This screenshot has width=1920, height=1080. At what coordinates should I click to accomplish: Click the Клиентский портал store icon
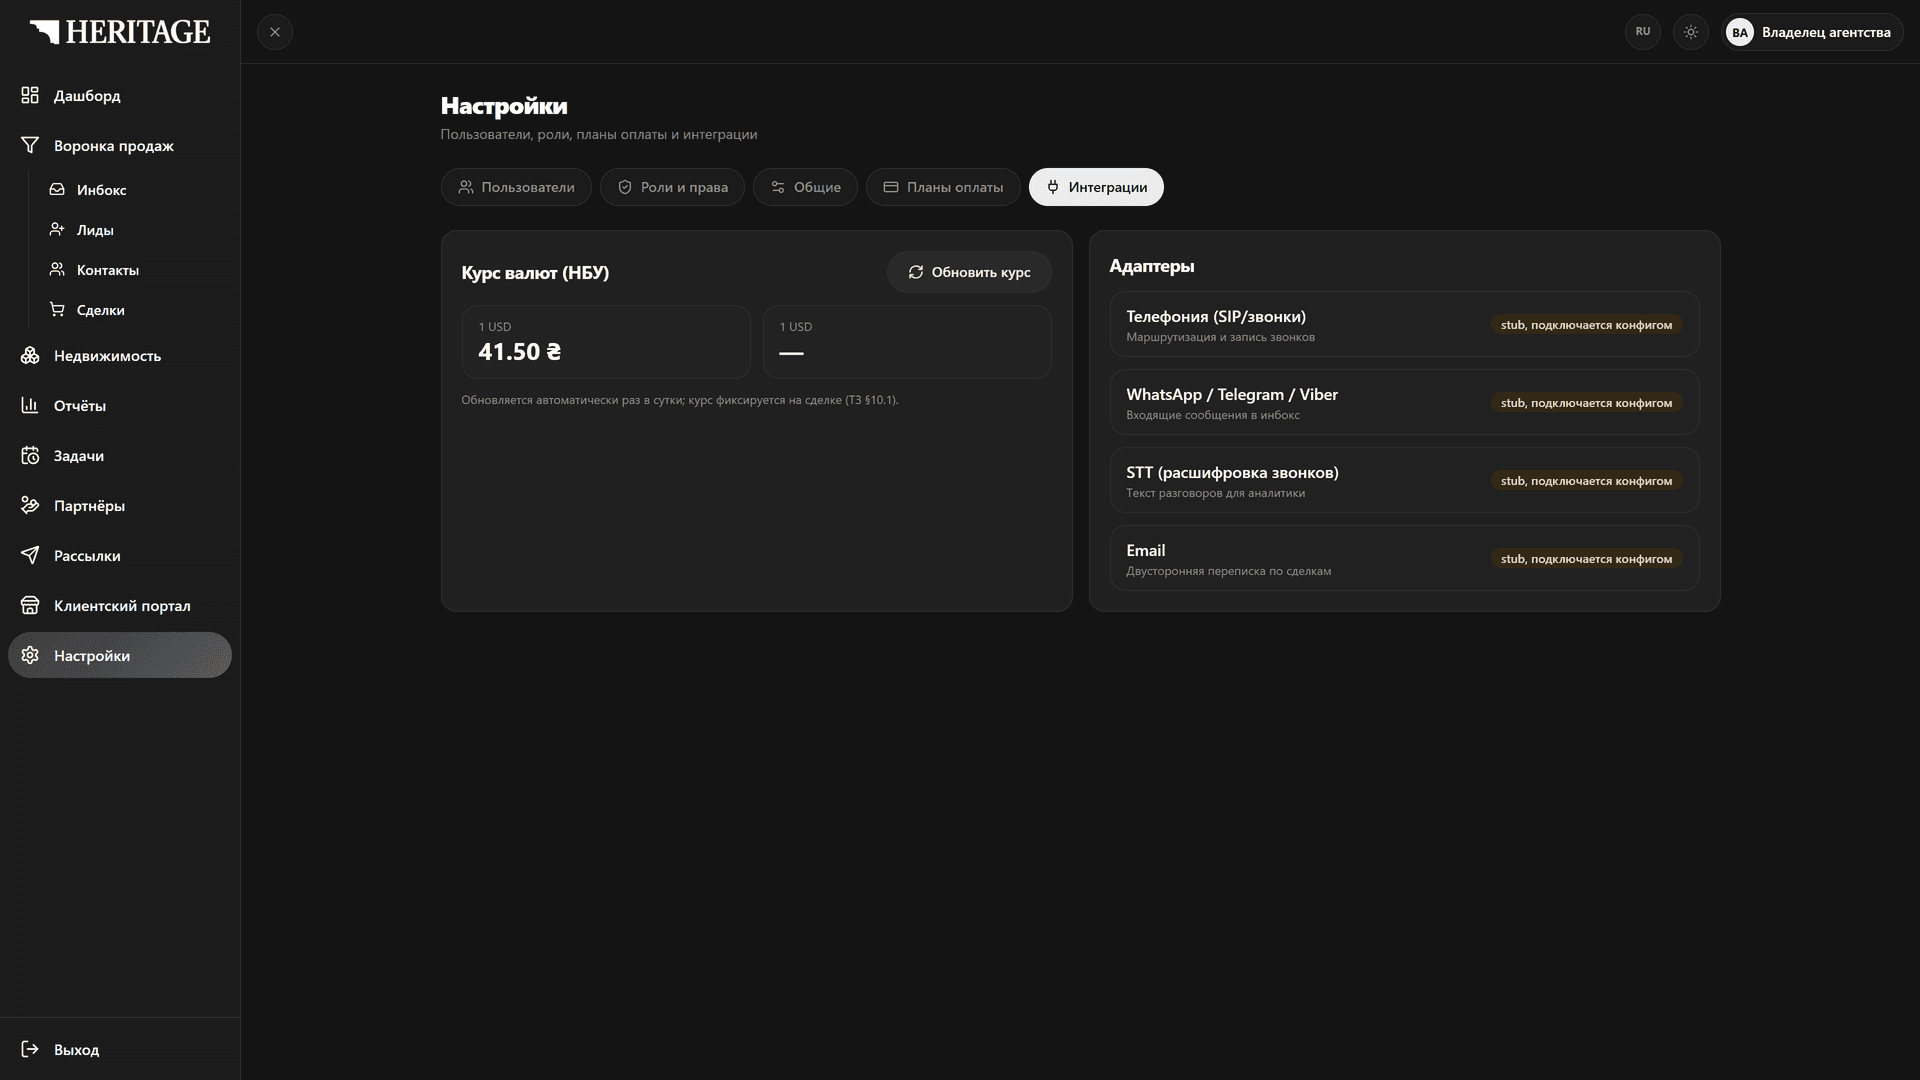click(30, 605)
